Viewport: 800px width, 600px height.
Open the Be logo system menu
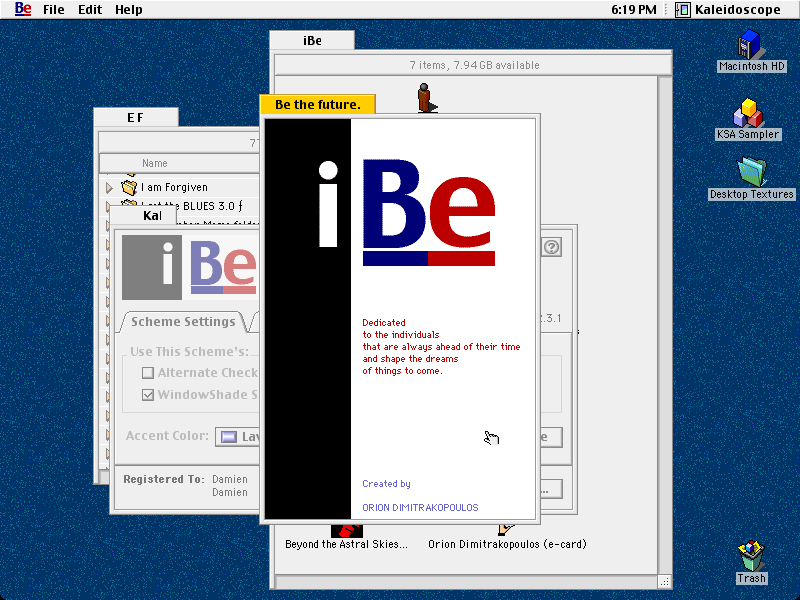point(23,9)
